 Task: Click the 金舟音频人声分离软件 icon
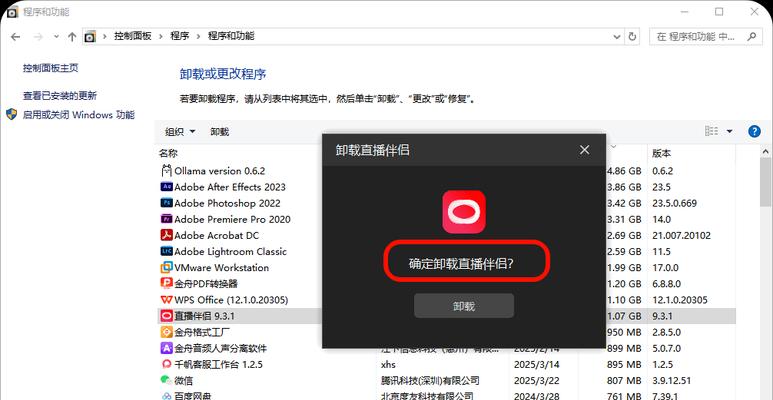166,348
